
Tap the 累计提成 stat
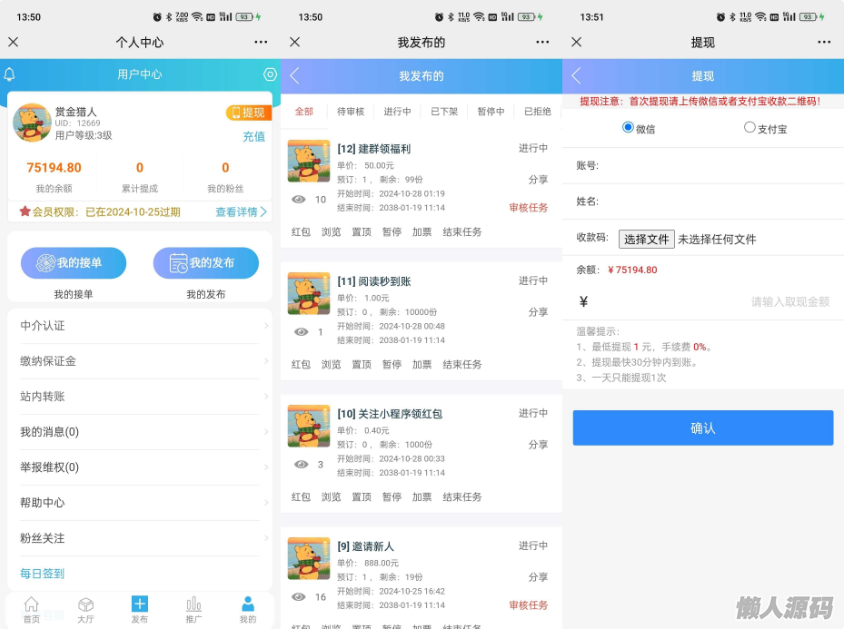(140, 177)
